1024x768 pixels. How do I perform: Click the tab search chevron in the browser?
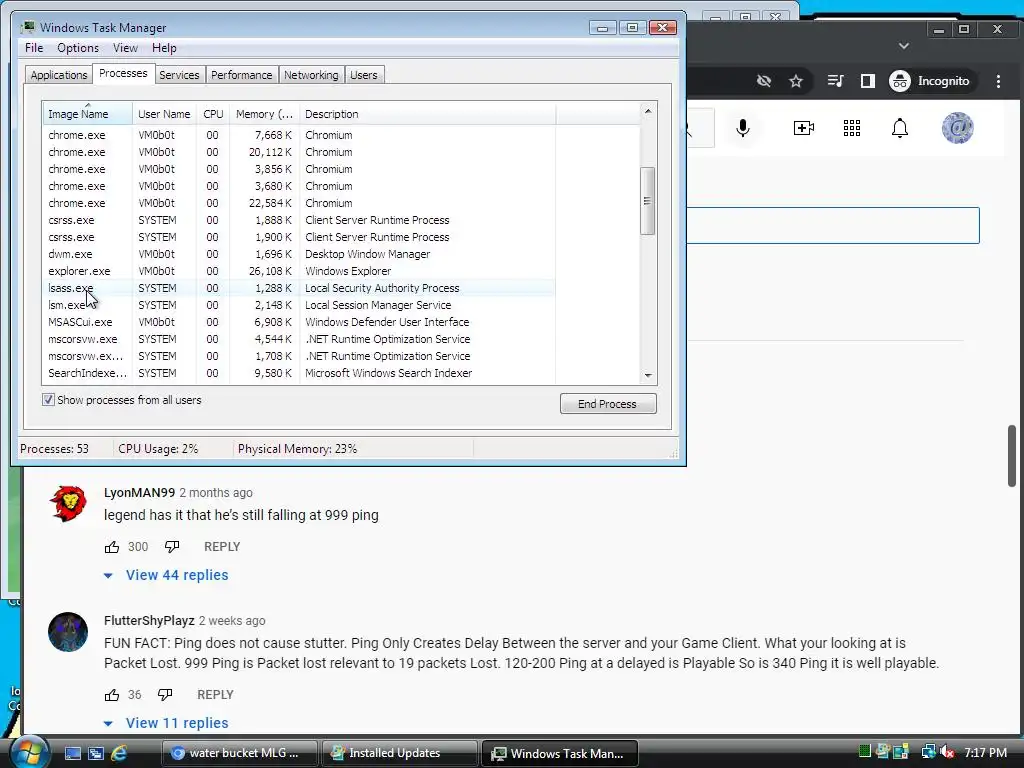click(x=904, y=46)
